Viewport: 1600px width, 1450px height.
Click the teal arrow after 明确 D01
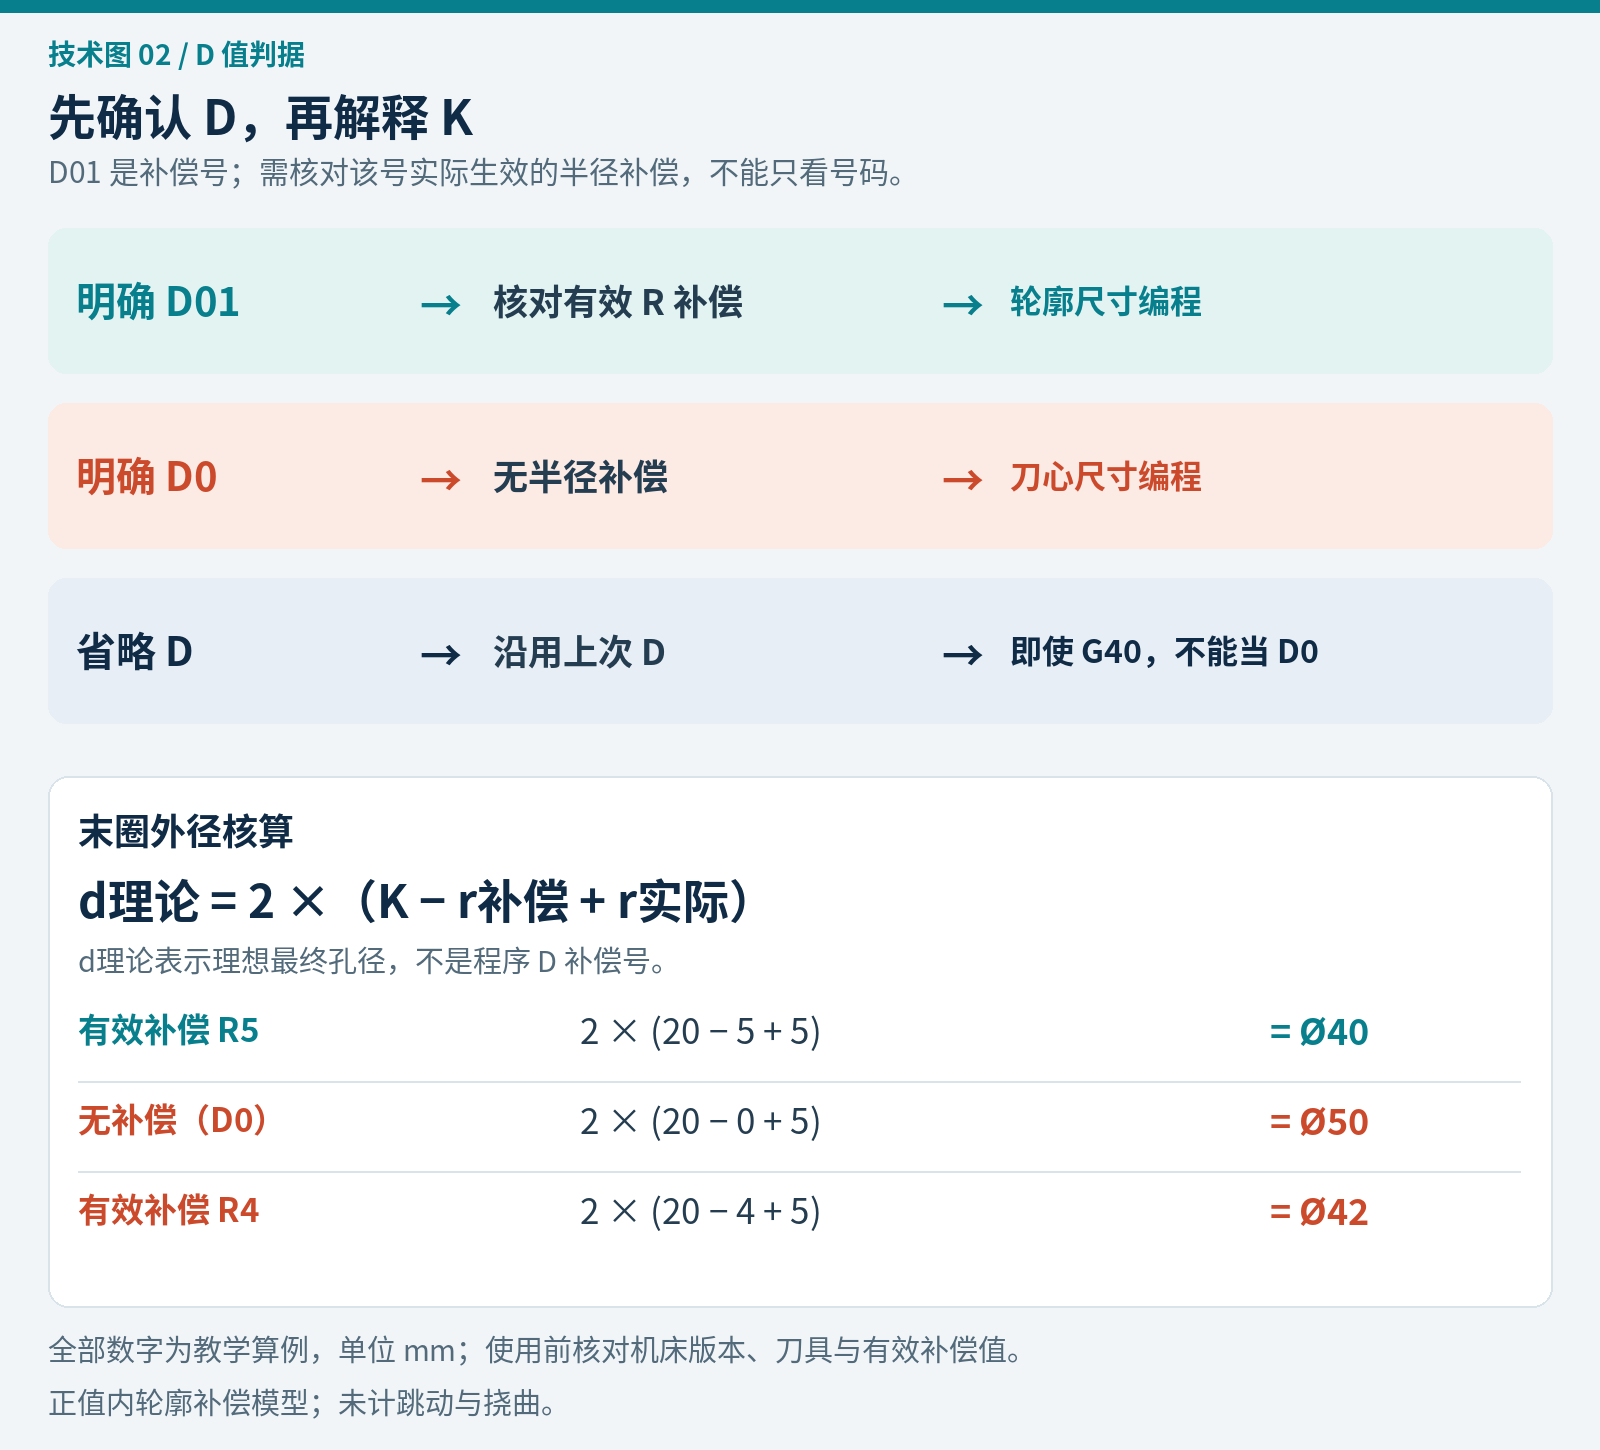(x=441, y=304)
